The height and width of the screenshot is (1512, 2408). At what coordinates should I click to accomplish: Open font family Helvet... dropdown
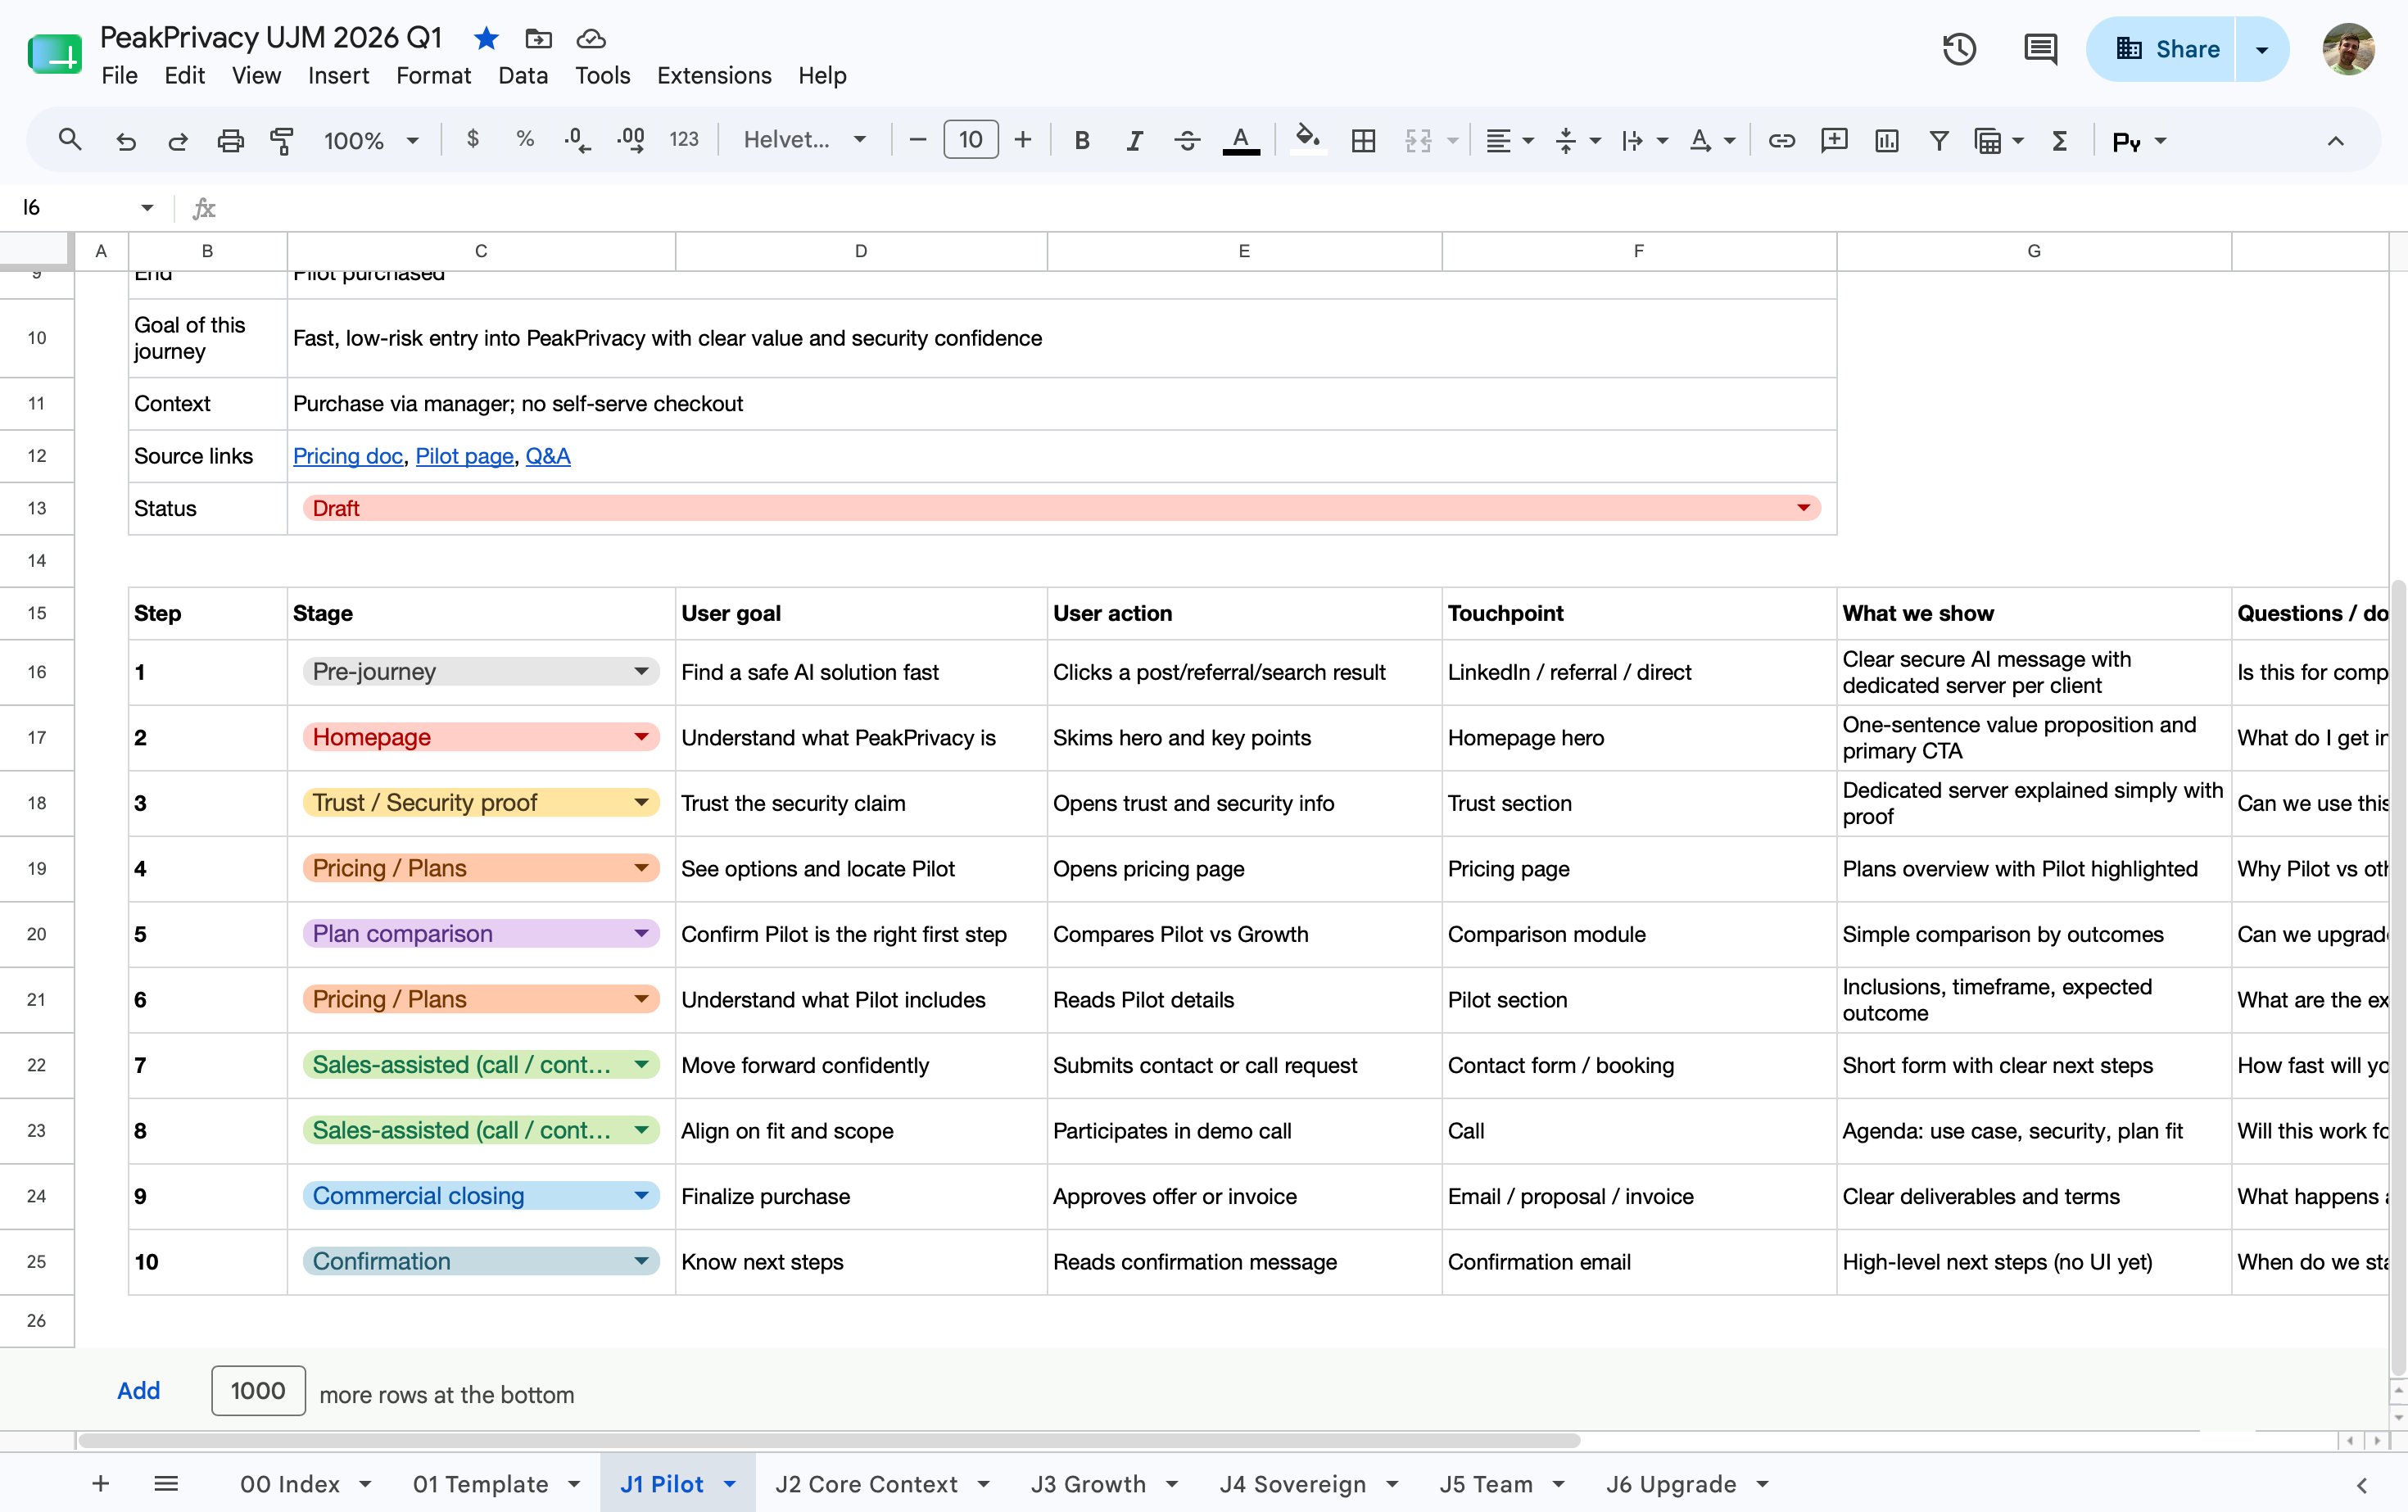(x=804, y=140)
